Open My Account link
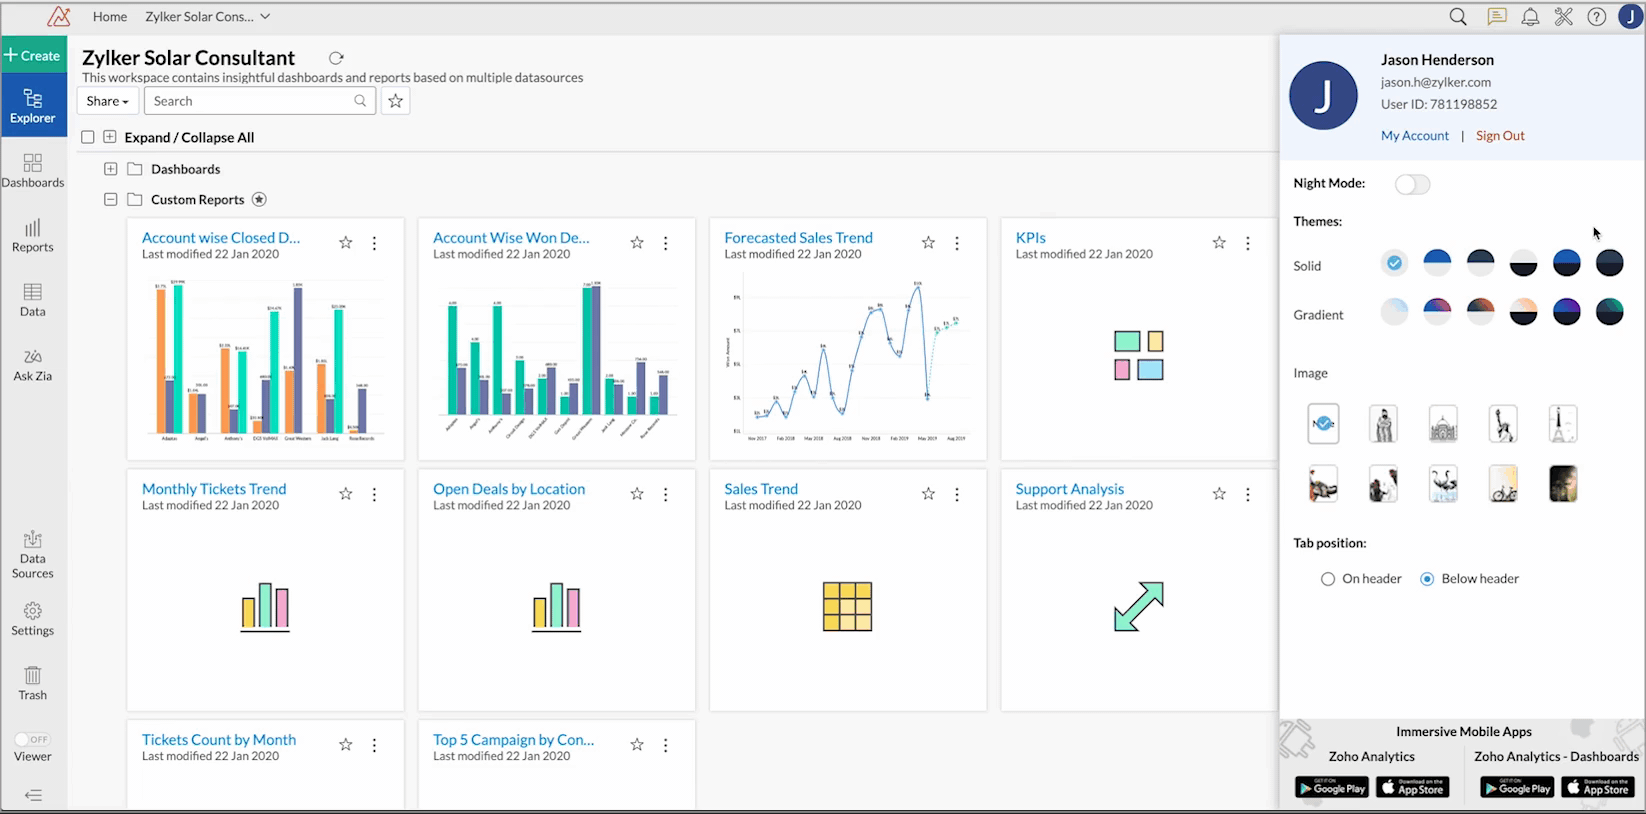This screenshot has height=814, width=1646. pyautogui.click(x=1415, y=136)
